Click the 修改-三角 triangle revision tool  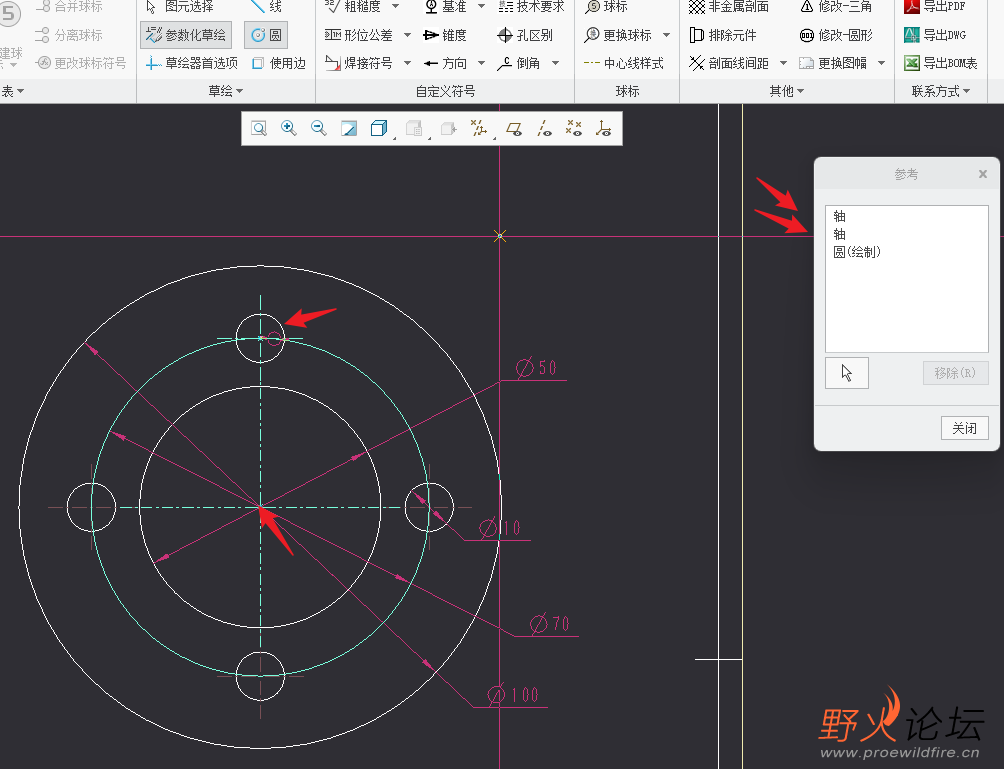click(836, 7)
